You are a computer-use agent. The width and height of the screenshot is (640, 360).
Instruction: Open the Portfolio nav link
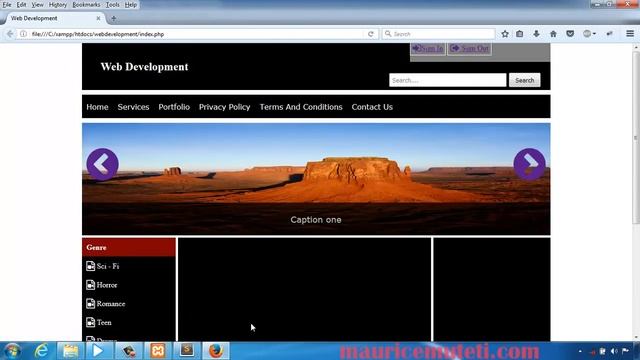(174, 107)
